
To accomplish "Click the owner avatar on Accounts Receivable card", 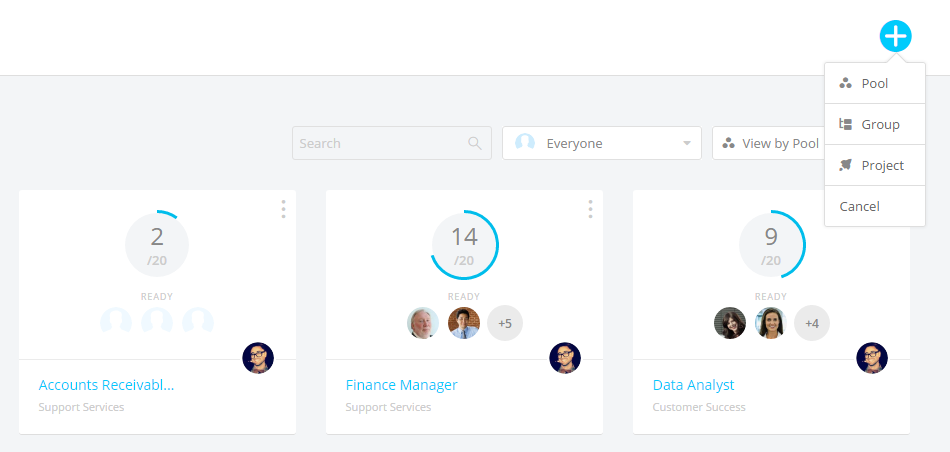I will 258,358.
